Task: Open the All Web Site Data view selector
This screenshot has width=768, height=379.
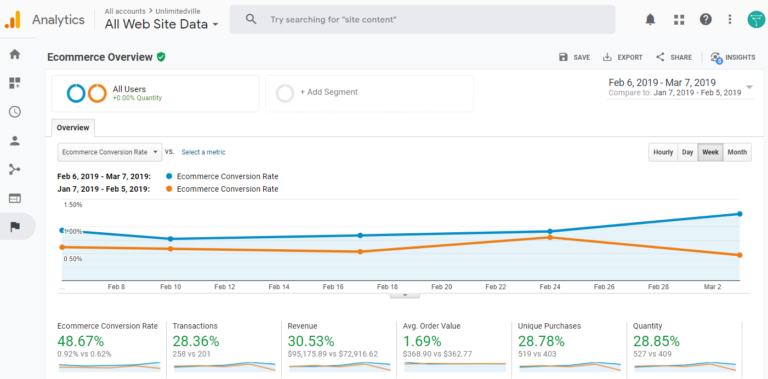Action: (x=161, y=24)
